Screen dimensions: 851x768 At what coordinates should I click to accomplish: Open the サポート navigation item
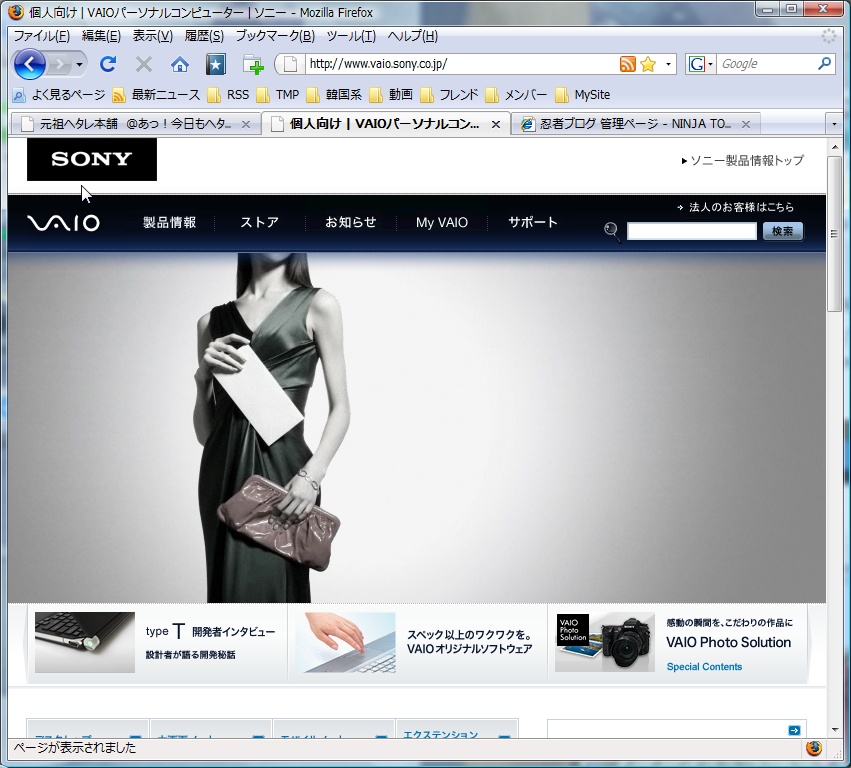[x=532, y=223]
